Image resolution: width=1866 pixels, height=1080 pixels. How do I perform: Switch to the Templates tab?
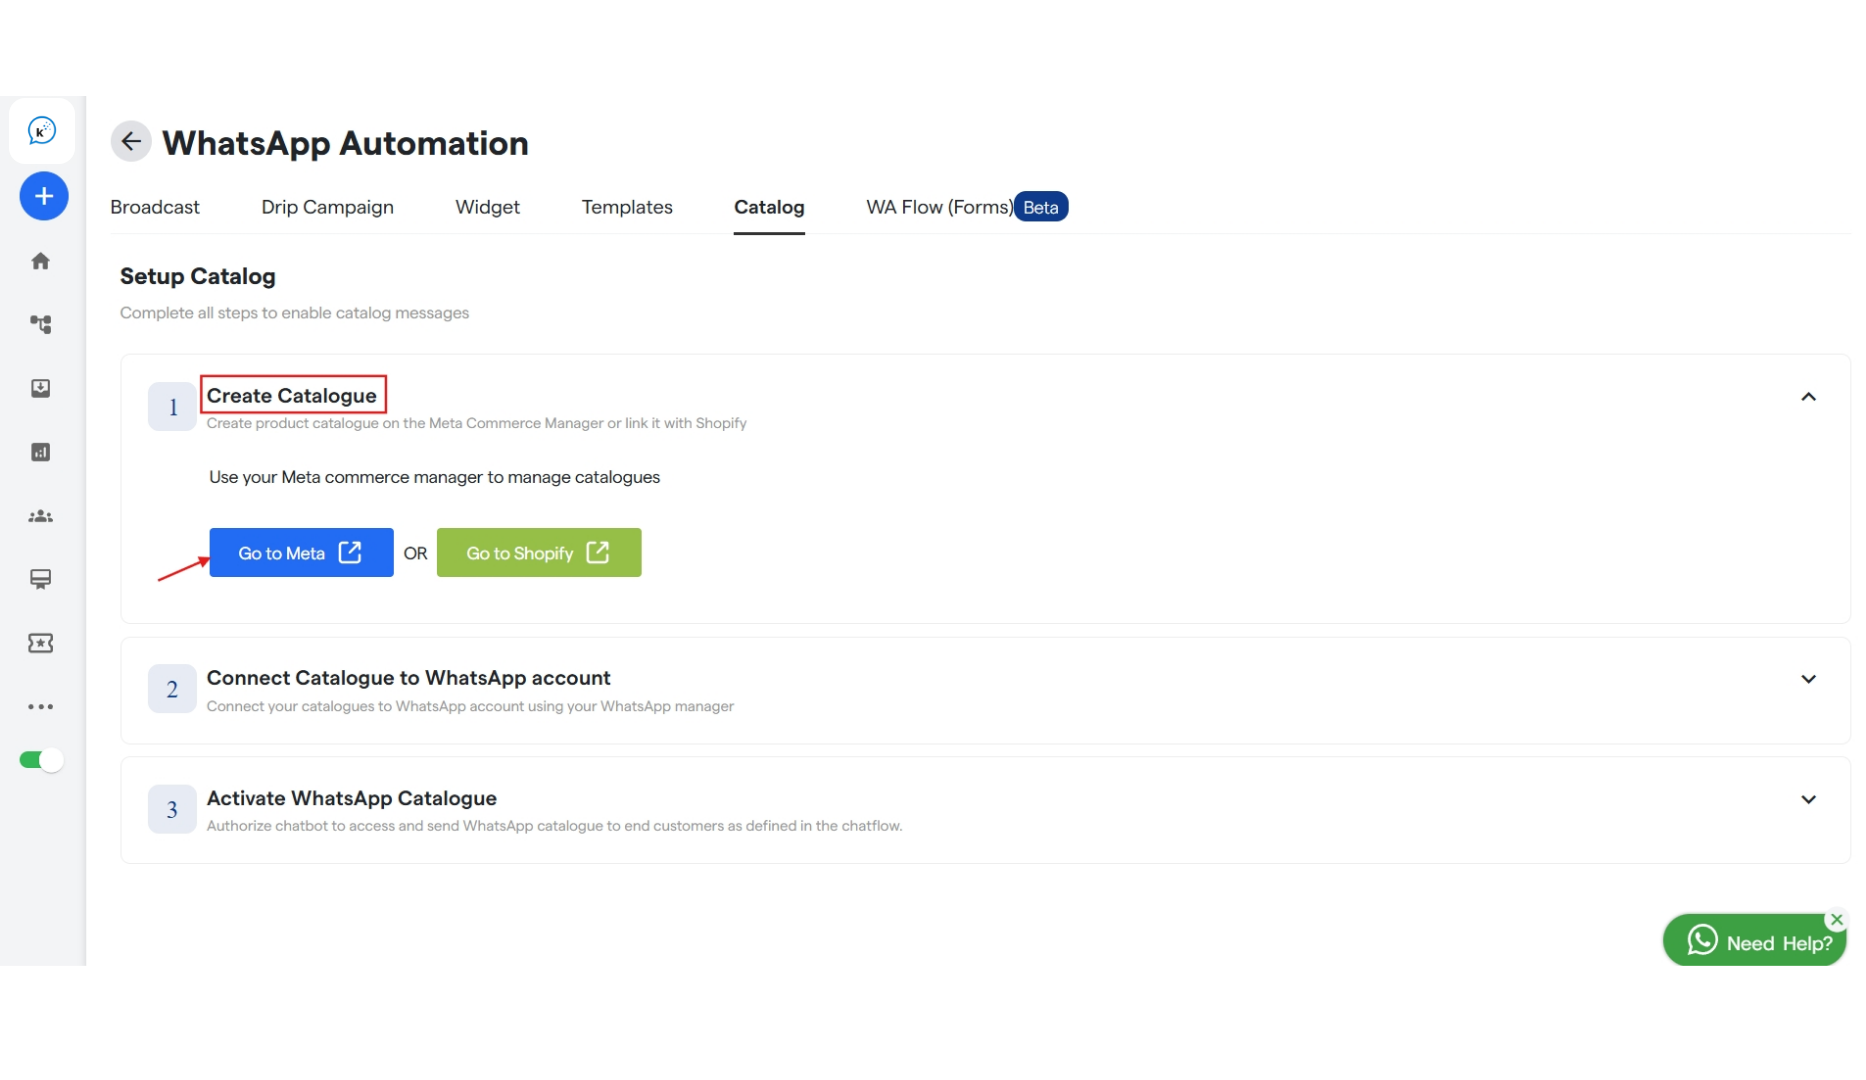(627, 207)
